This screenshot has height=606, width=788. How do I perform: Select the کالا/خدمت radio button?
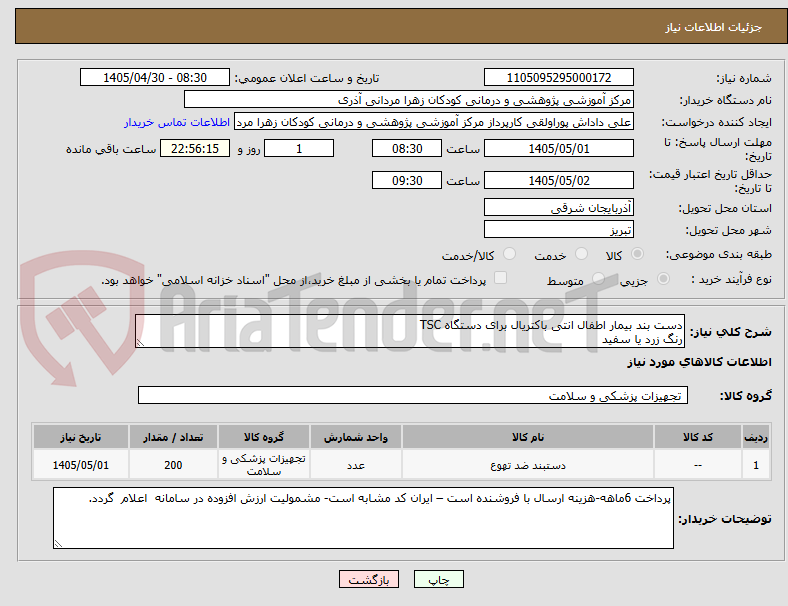click(510, 254)
